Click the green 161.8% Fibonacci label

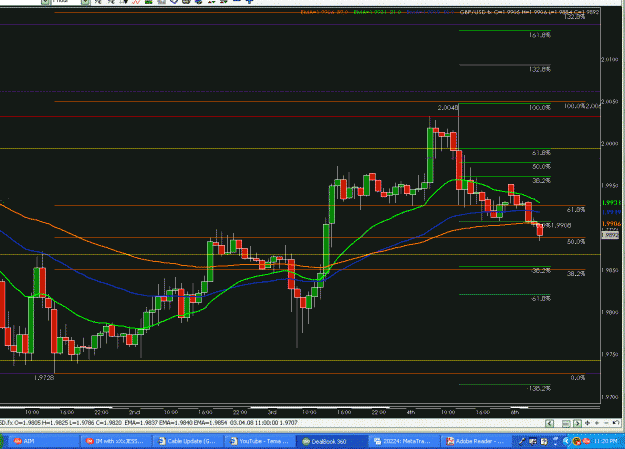click(540, 35)
